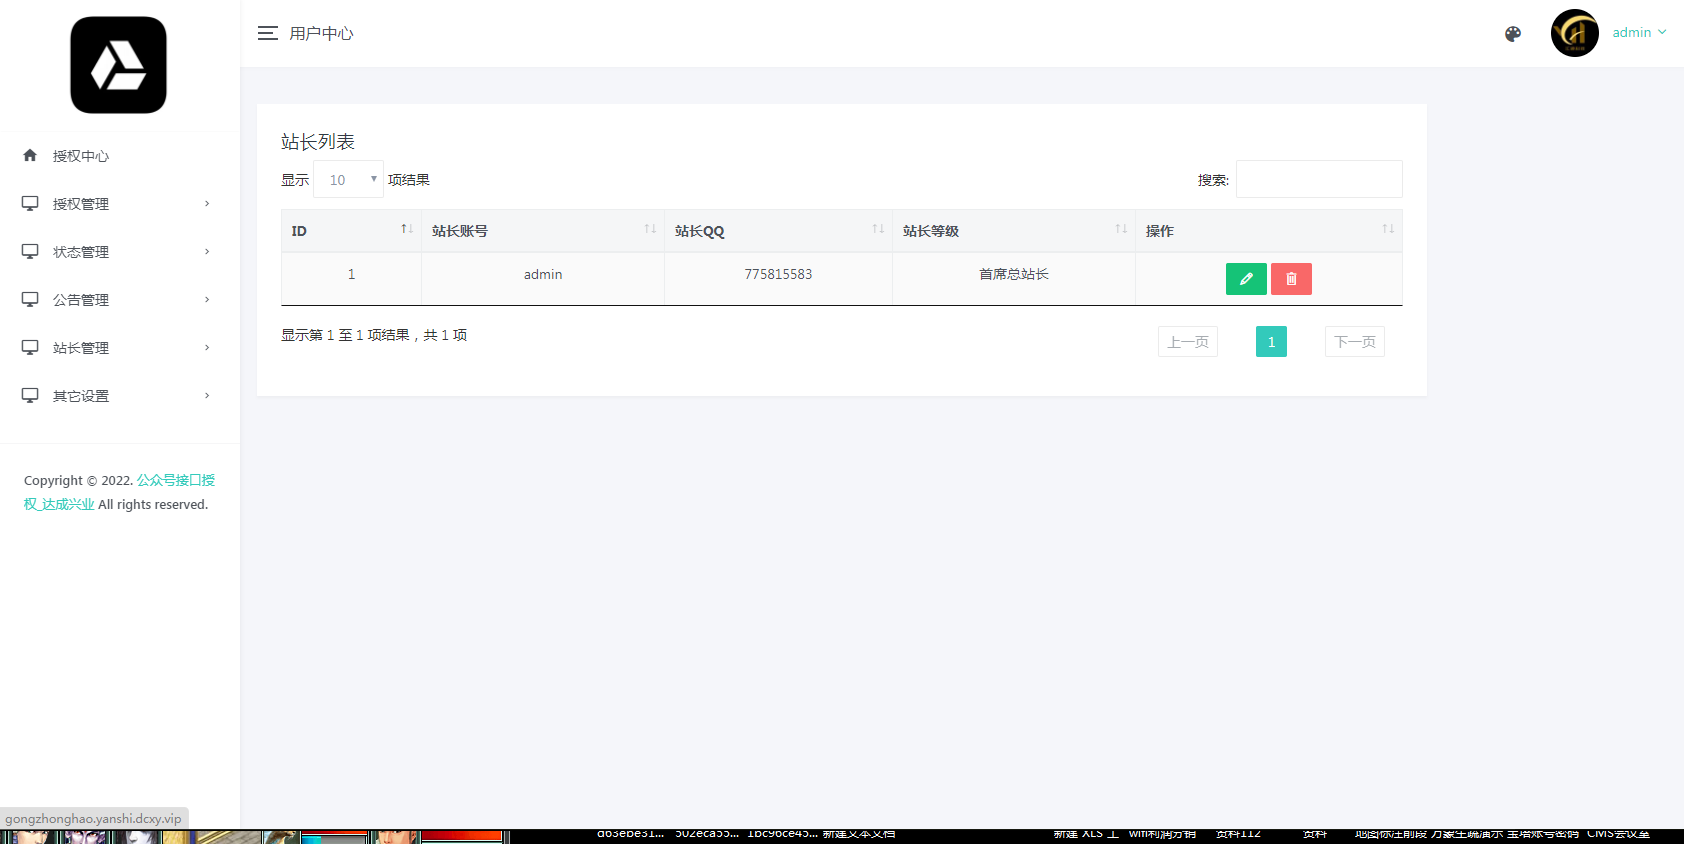The width and height of the screenshot is (1684, 844).
Task: Open the theme color palette icon
Action: point(1512,34)
